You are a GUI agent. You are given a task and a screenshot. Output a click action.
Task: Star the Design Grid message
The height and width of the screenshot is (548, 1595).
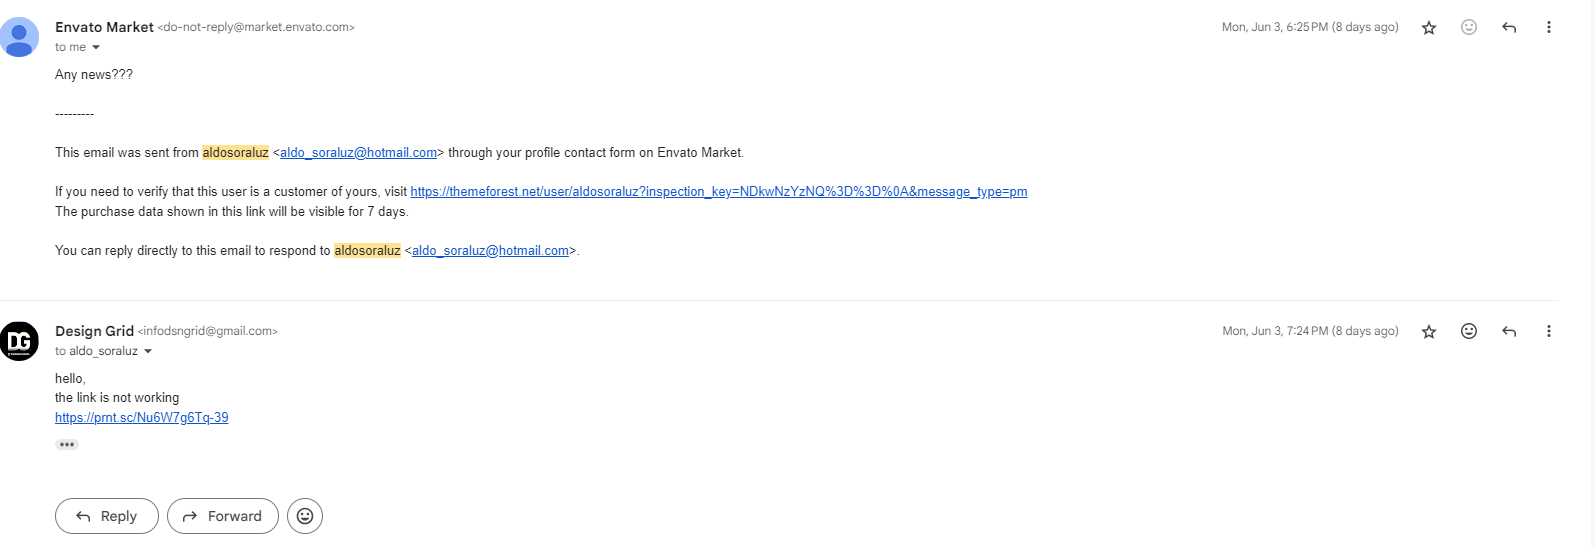(x=1429, y=332)
